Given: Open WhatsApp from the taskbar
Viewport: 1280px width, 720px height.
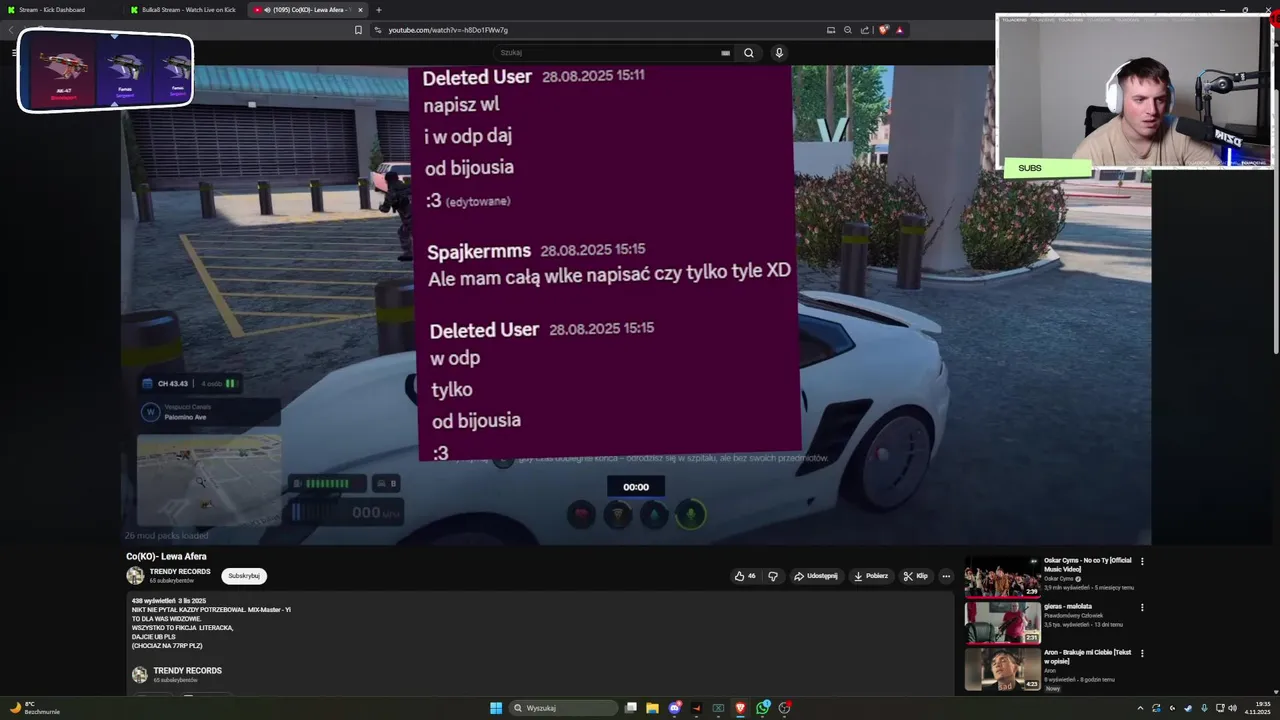Looking at the screenshot, I should click(x=763, y=708).
